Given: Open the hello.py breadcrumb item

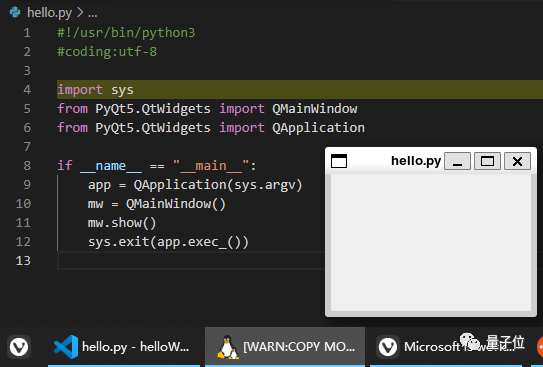Looking at the screenshot, I should pyautogui.click(x=50, y=13).
